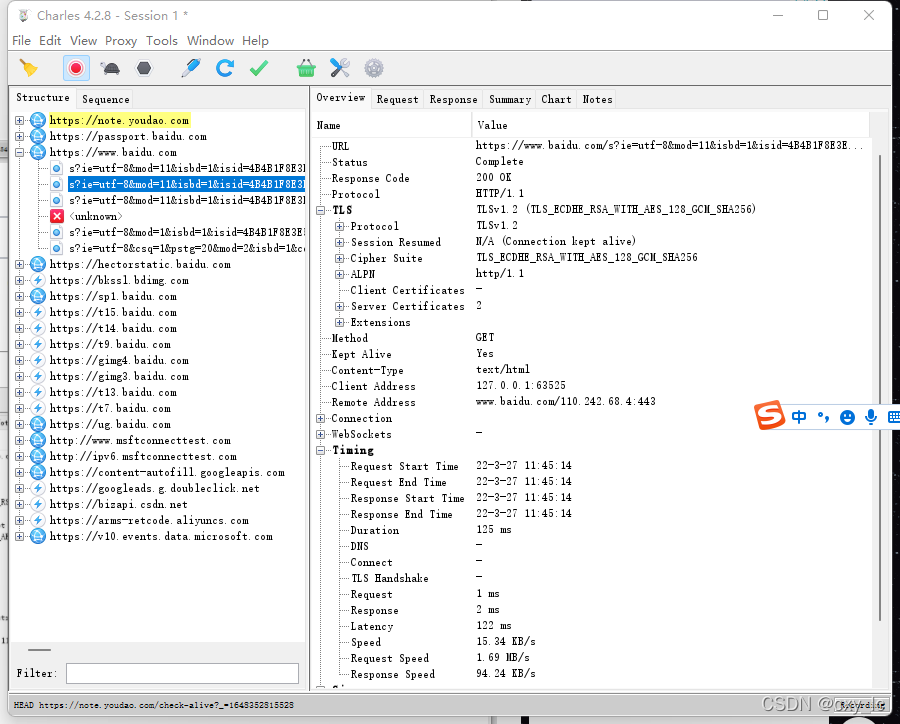Select https://sp1.baidu.com host
The height and width of the screenshot is (724, 900).
(x=113, y=297)
